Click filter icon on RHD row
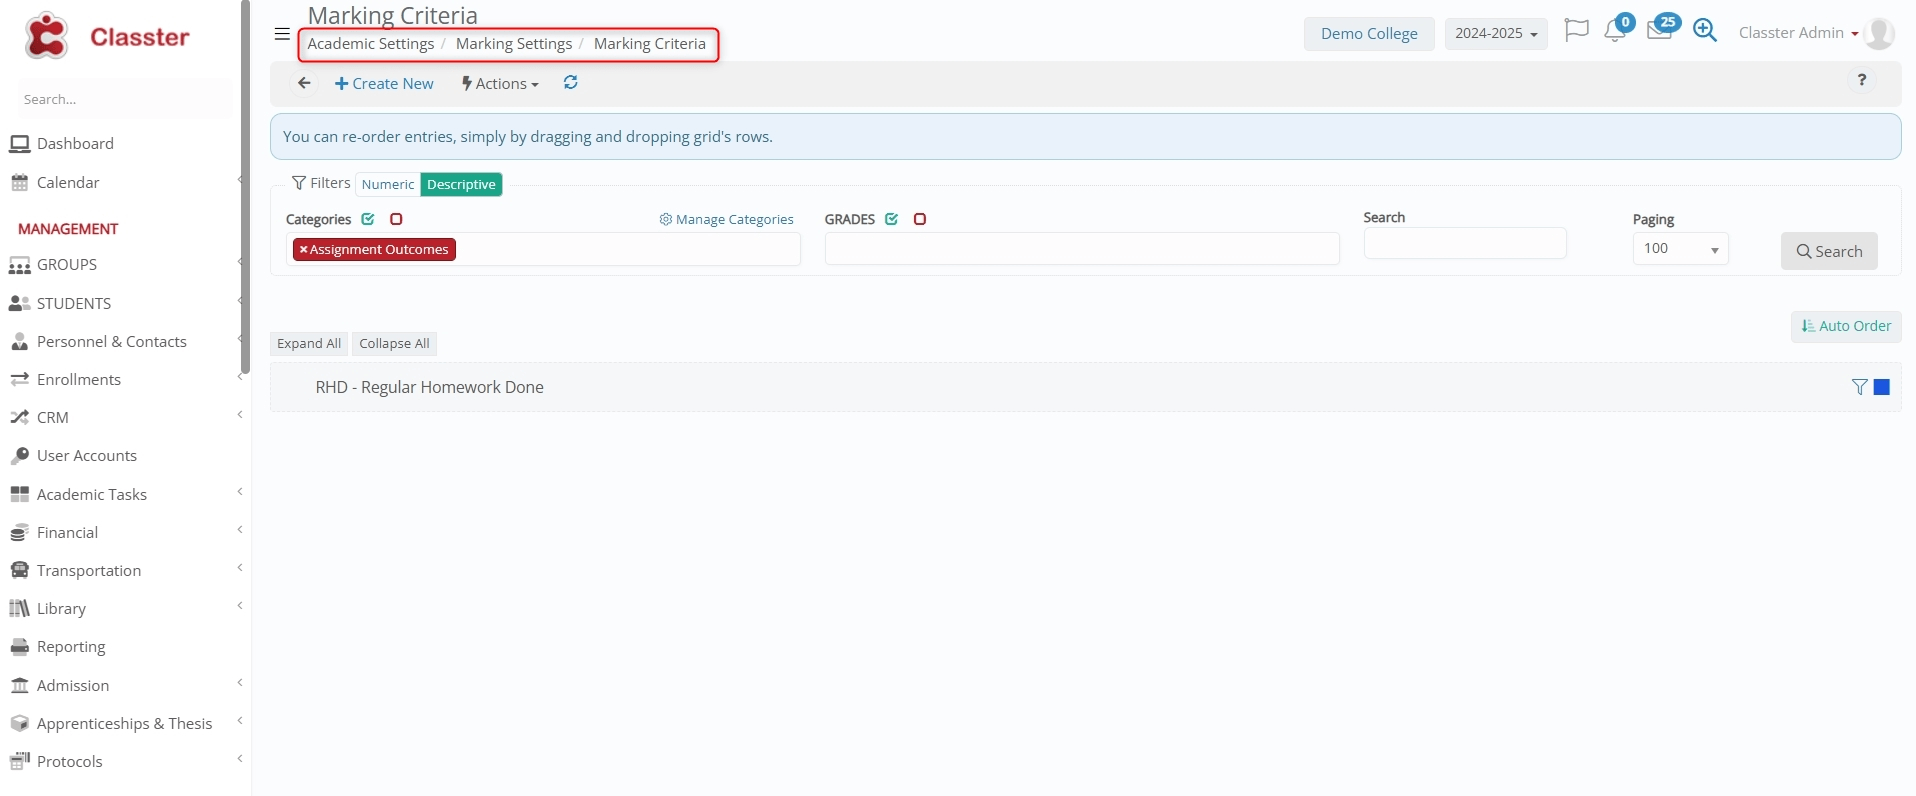Image resolution: width=1916 pixels, height=796 pixels. (1859, 387)
